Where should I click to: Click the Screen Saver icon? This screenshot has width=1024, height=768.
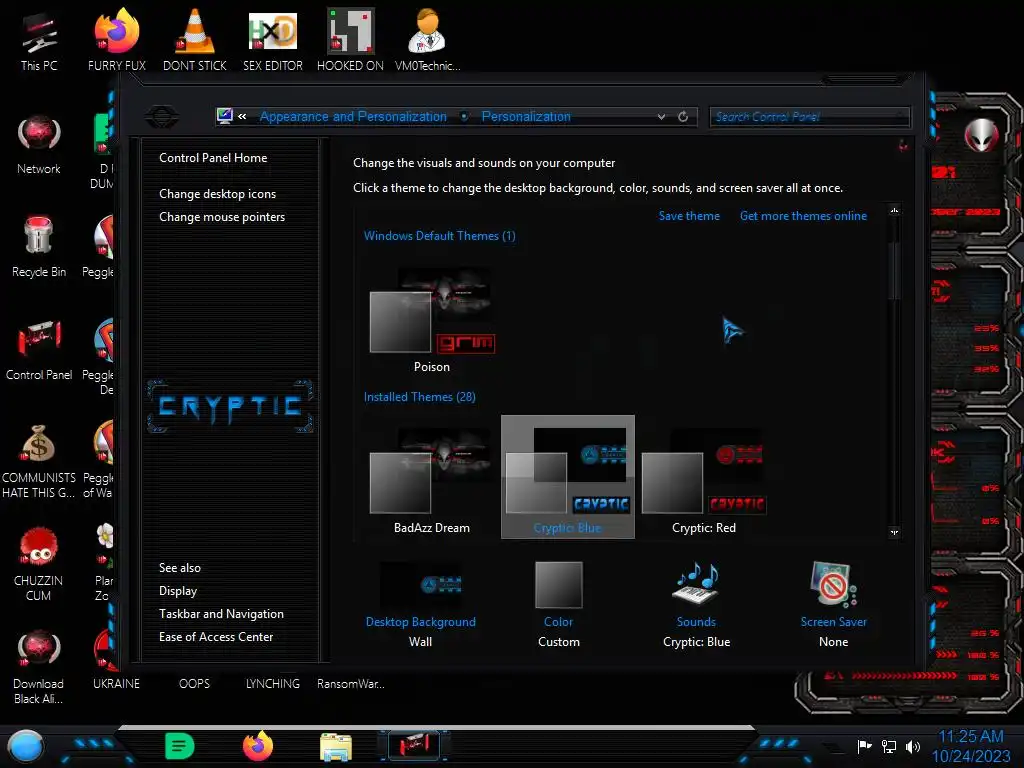click(x=833, y=584)
